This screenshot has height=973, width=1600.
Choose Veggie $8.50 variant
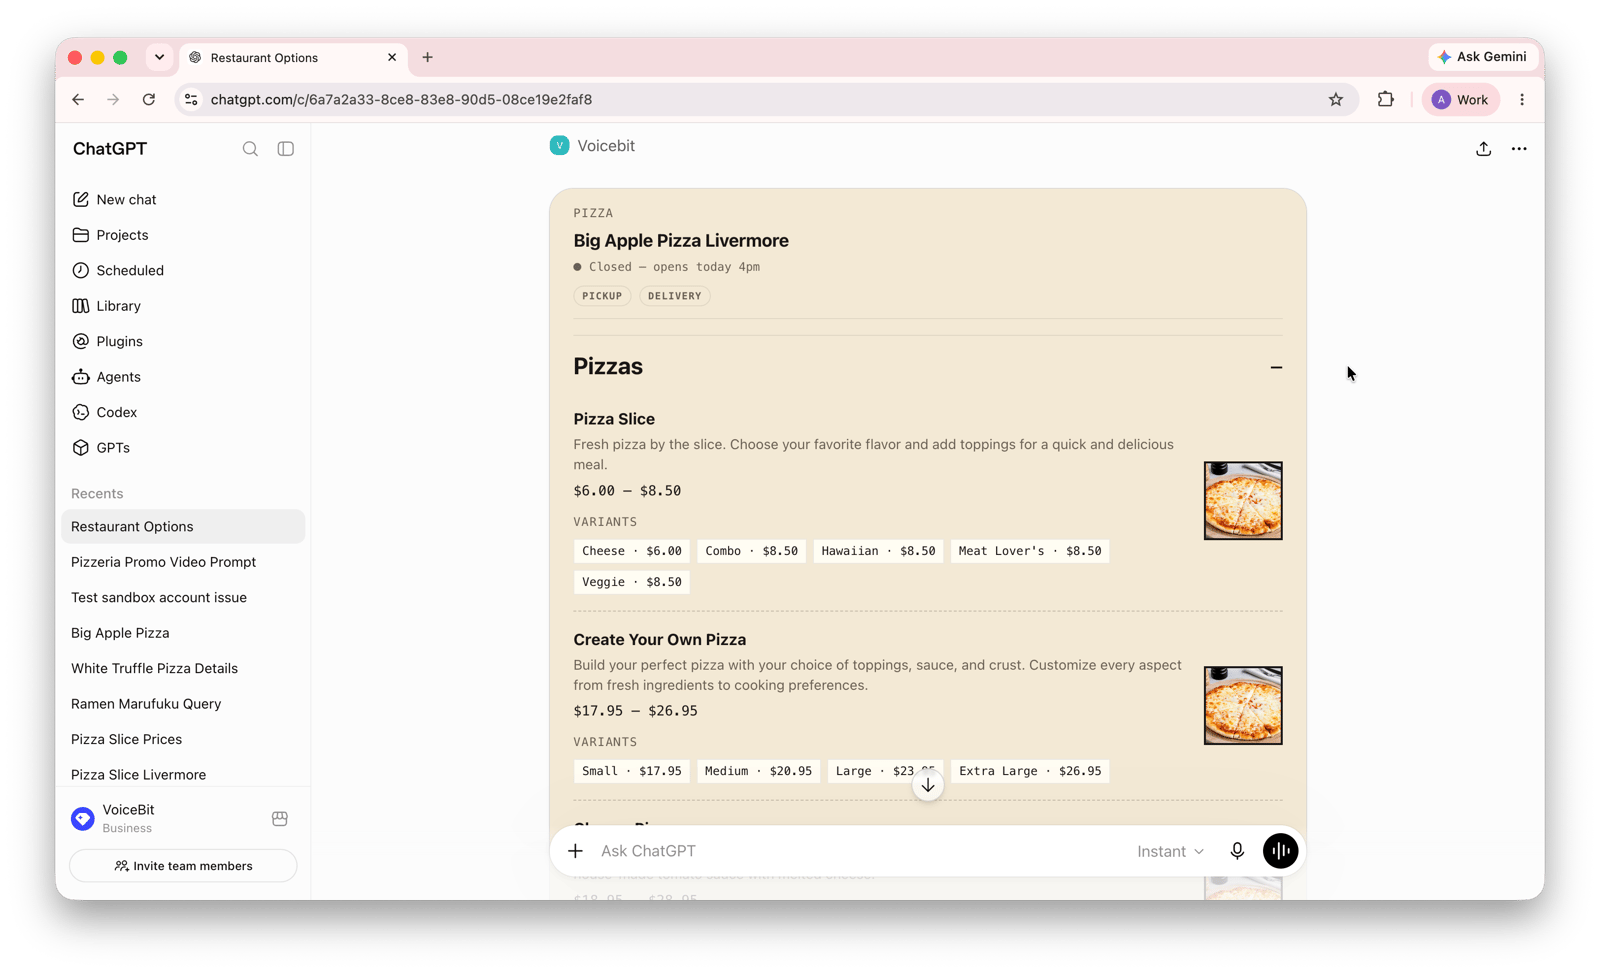[632, 582]
